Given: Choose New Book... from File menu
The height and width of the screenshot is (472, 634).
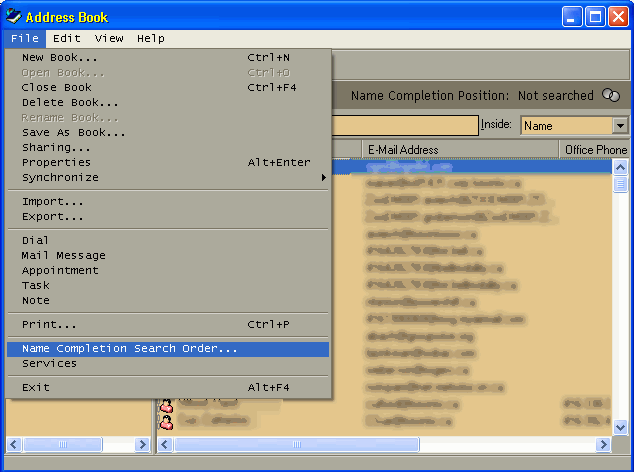Looking at the screenshot, I should [168, 57].
